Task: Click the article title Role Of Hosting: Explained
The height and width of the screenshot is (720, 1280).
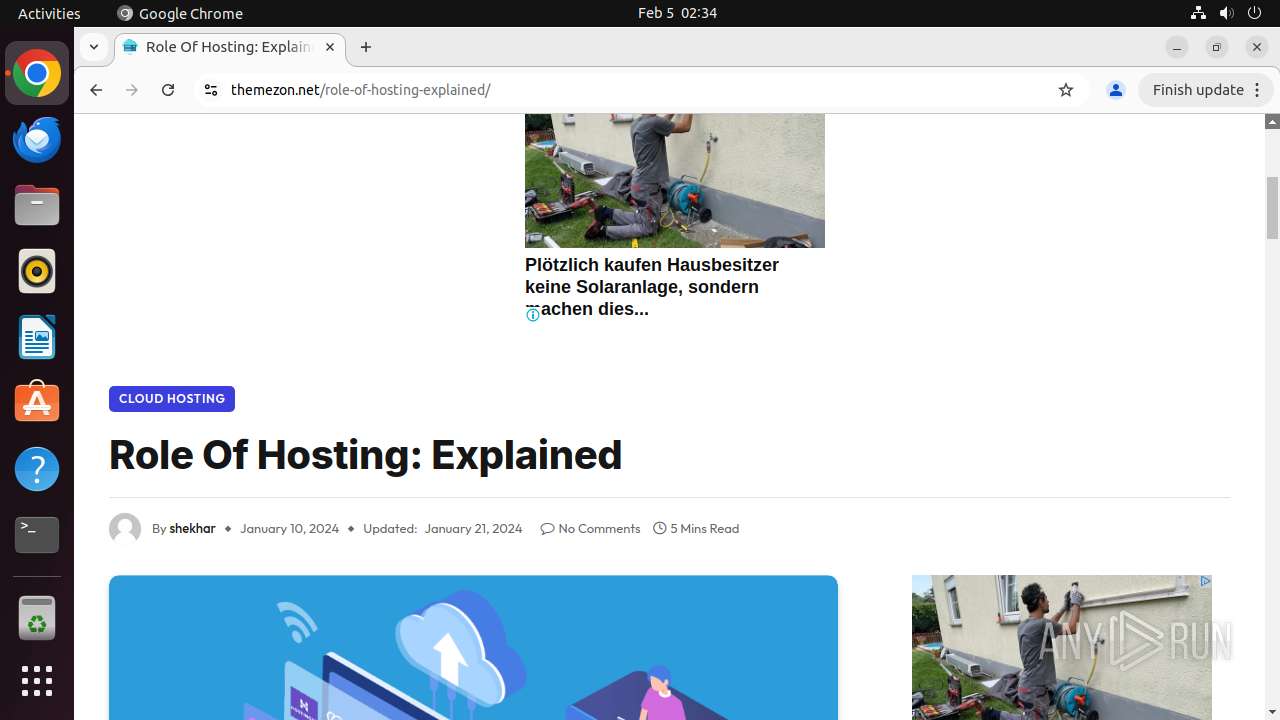Action: pyautogui.click(x=365, y=455)
